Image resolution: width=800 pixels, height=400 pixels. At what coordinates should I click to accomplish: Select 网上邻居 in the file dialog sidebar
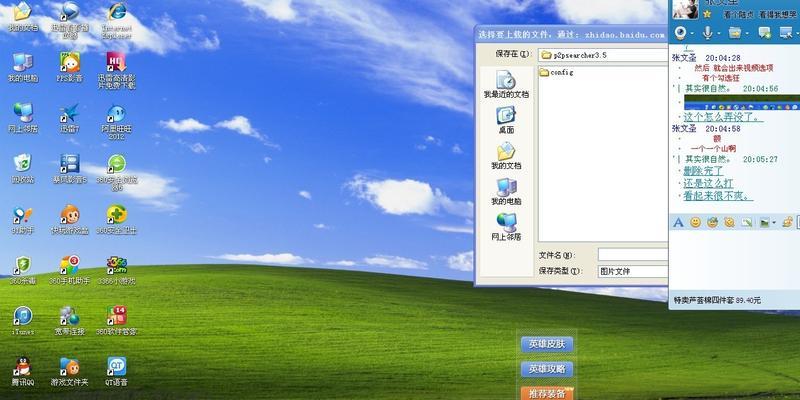(506, 227)
